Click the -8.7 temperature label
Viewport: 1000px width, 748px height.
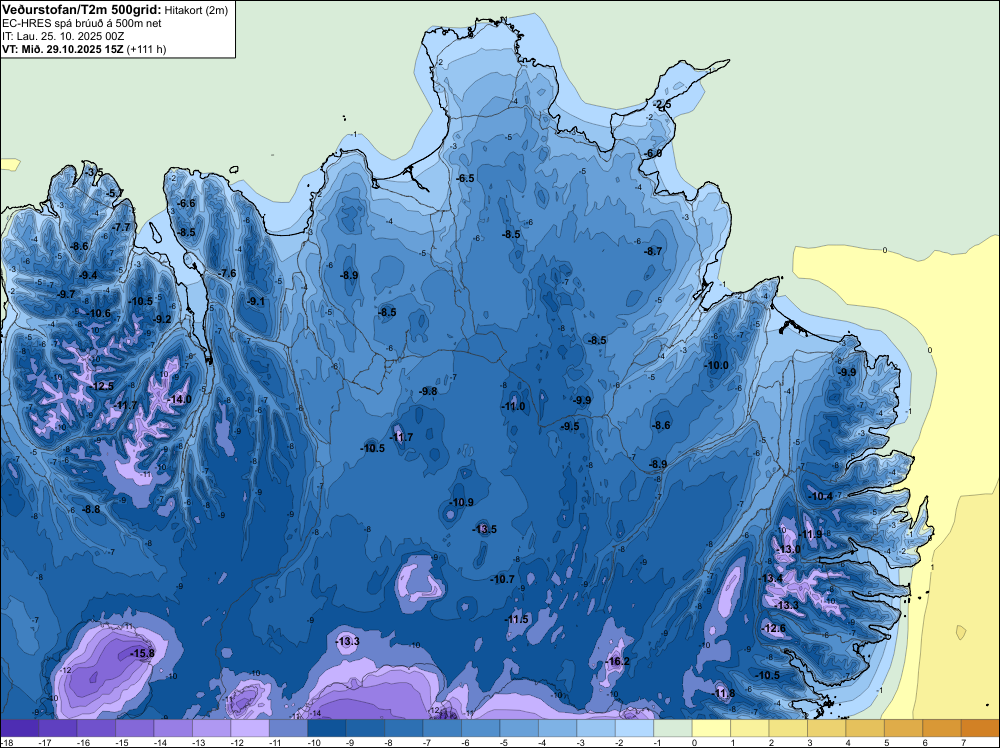(x=653, y=252)
